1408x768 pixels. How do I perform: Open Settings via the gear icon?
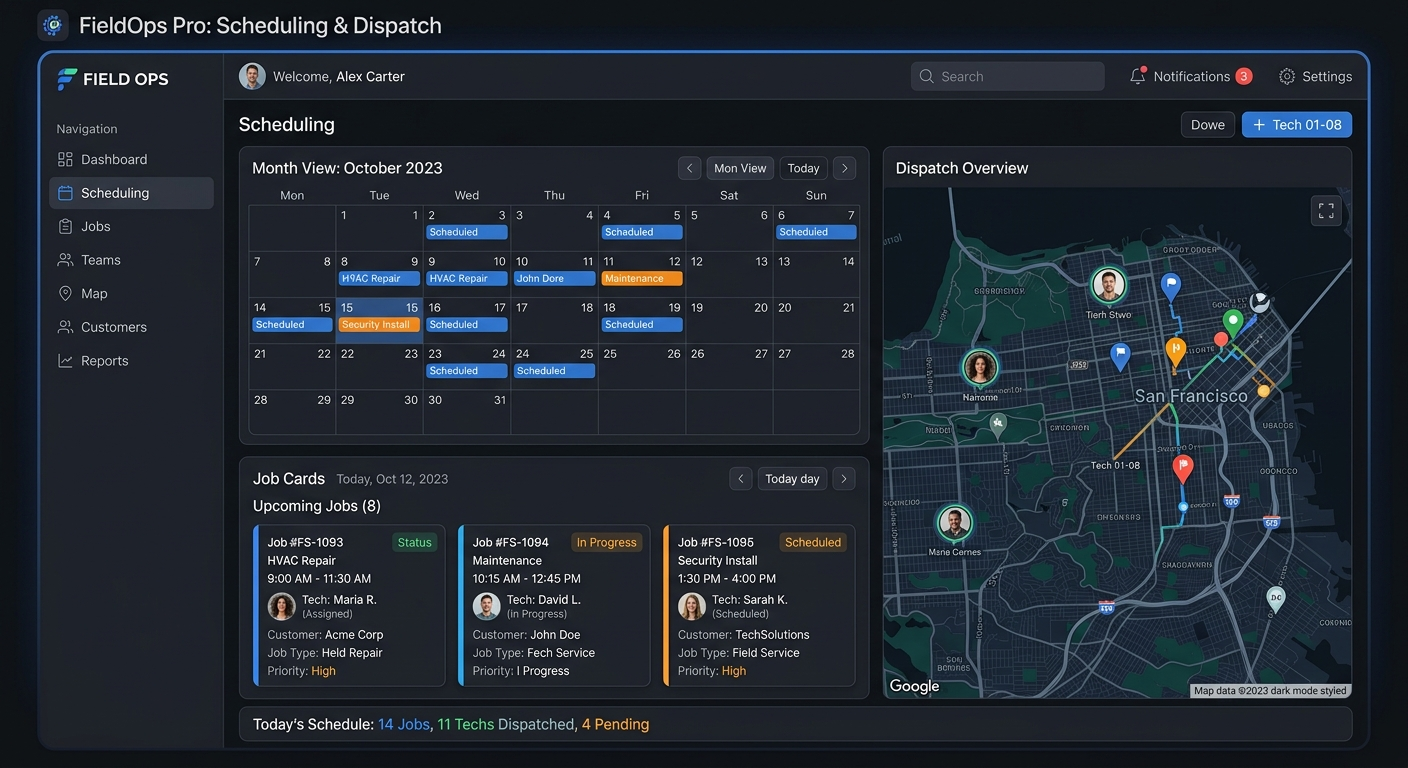click(1286, 75)
